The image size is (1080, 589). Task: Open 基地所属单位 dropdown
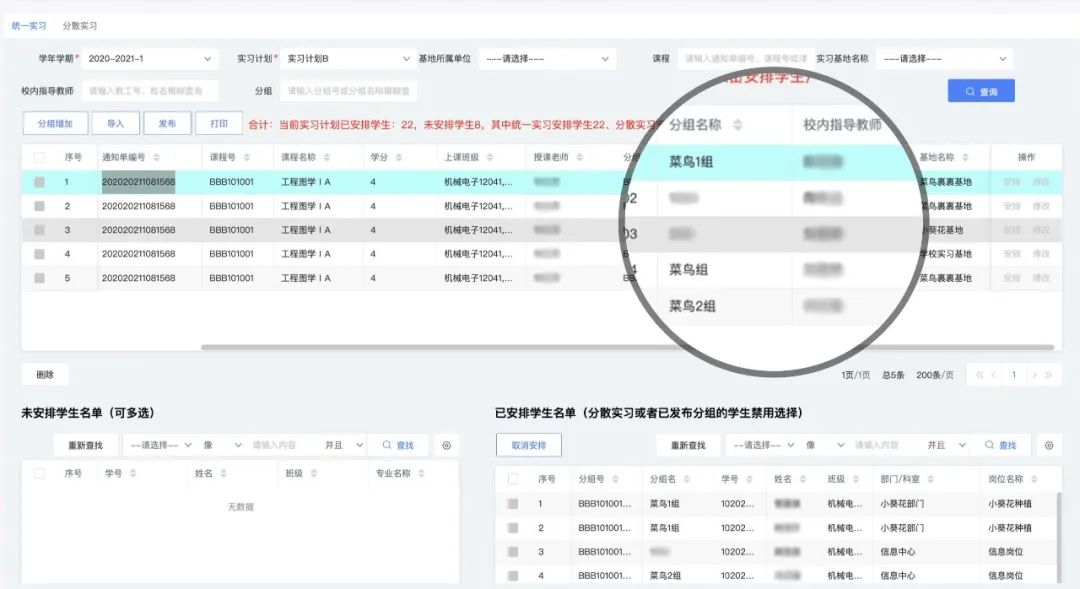click(547, 59)
